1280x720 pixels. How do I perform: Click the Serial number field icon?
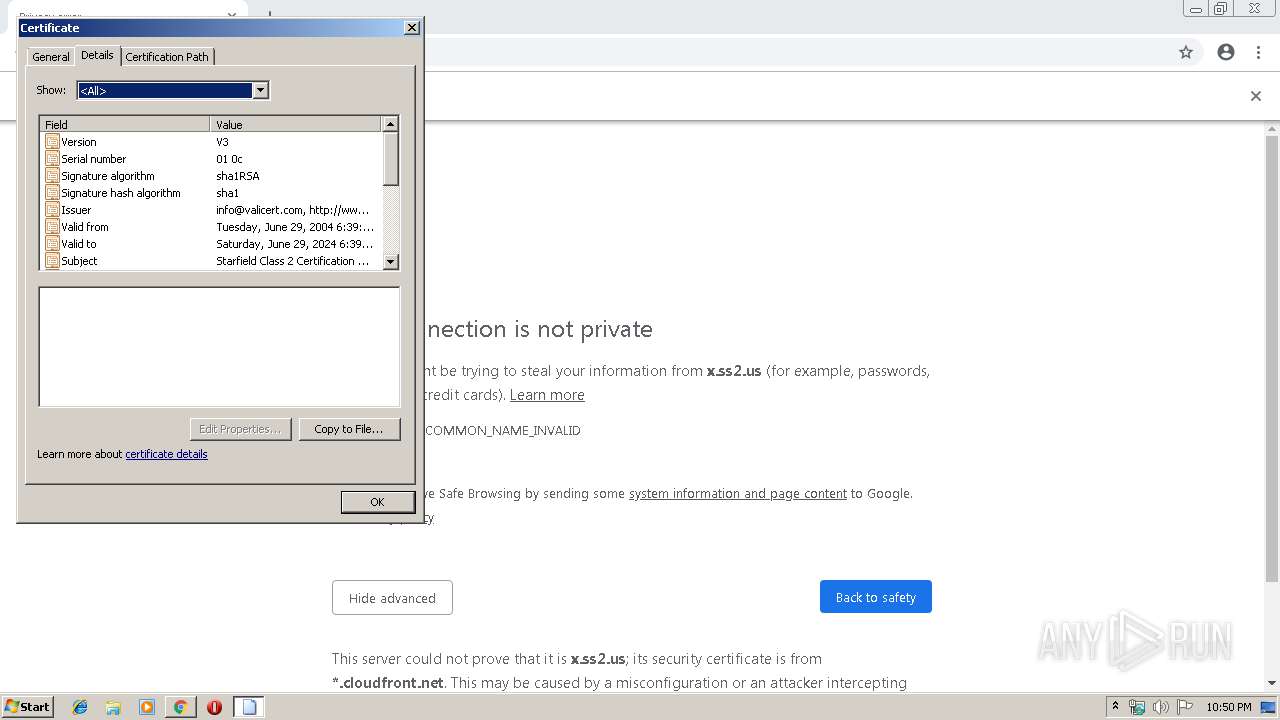tap(52, 159)
